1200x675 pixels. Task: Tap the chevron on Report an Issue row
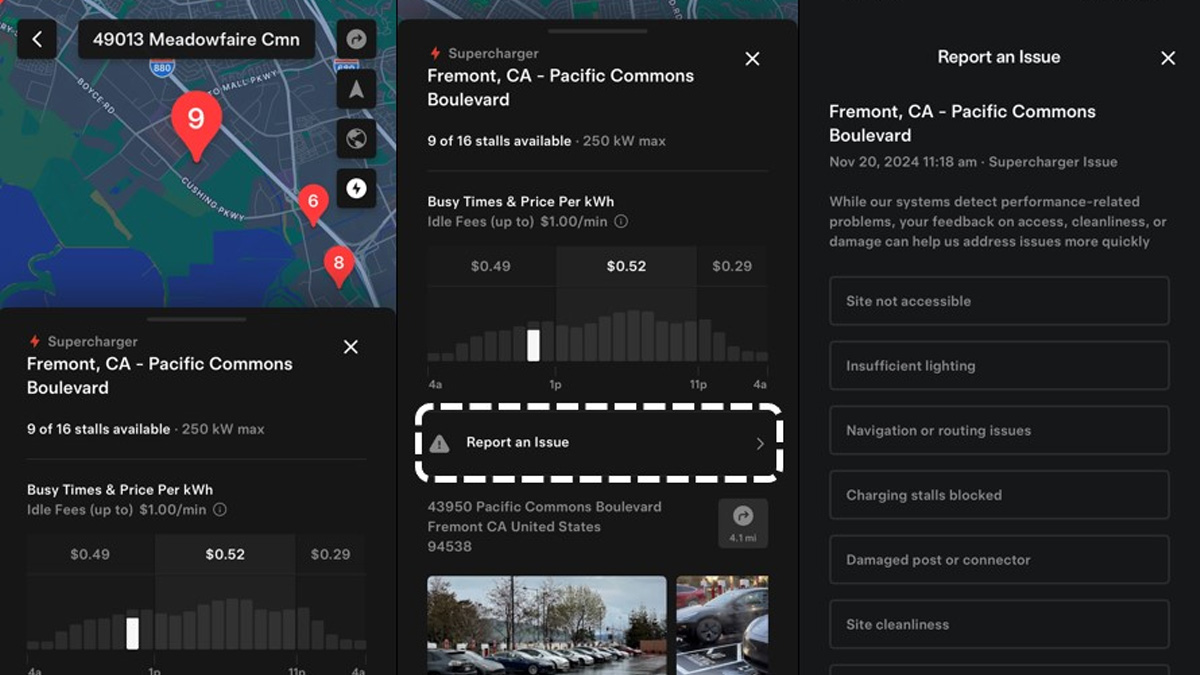(x=760, y=443)
